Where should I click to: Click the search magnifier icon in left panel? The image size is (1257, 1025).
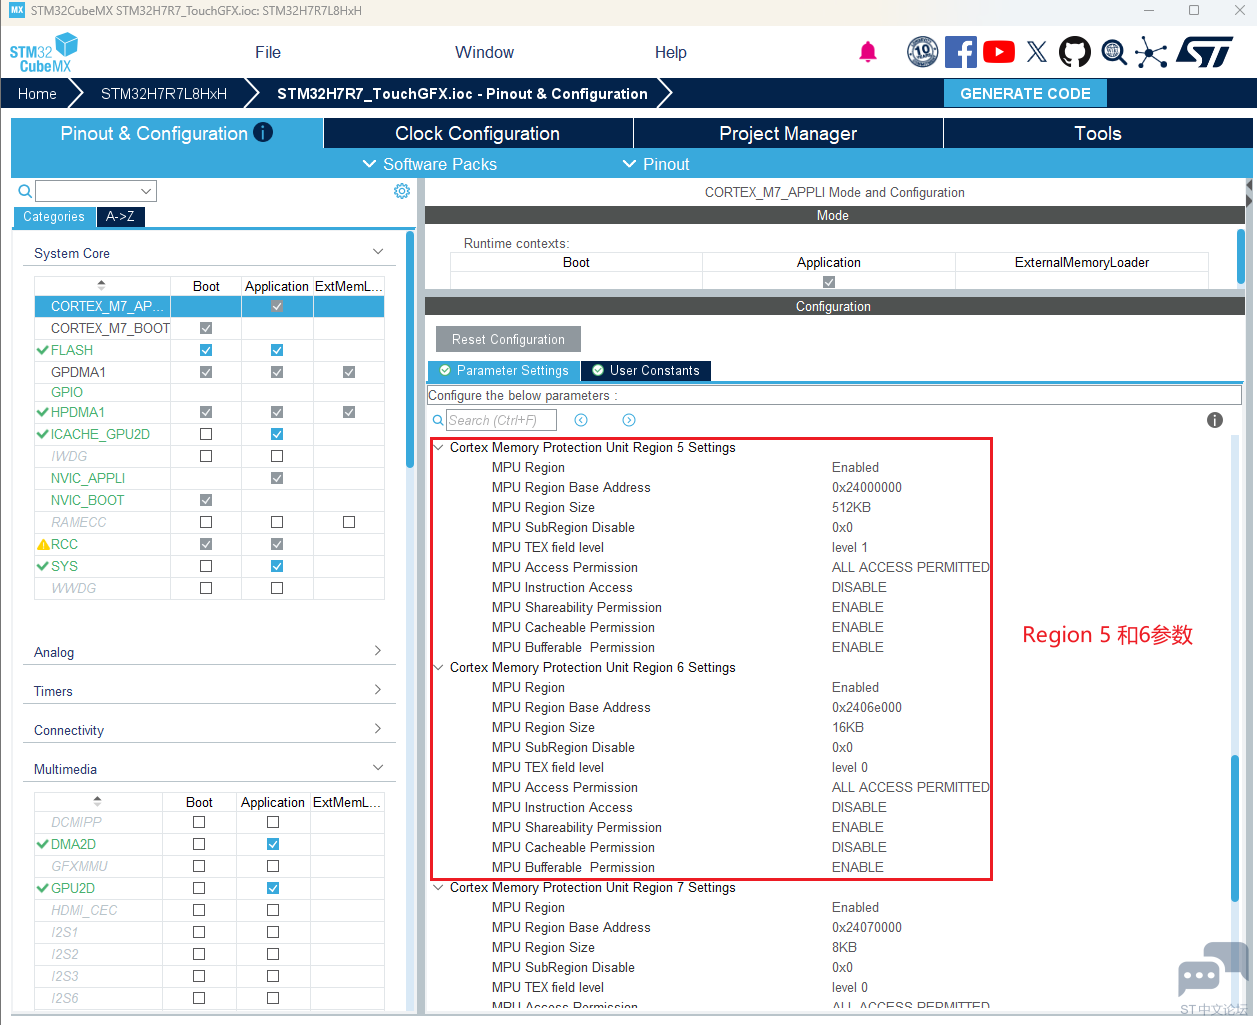25,191
